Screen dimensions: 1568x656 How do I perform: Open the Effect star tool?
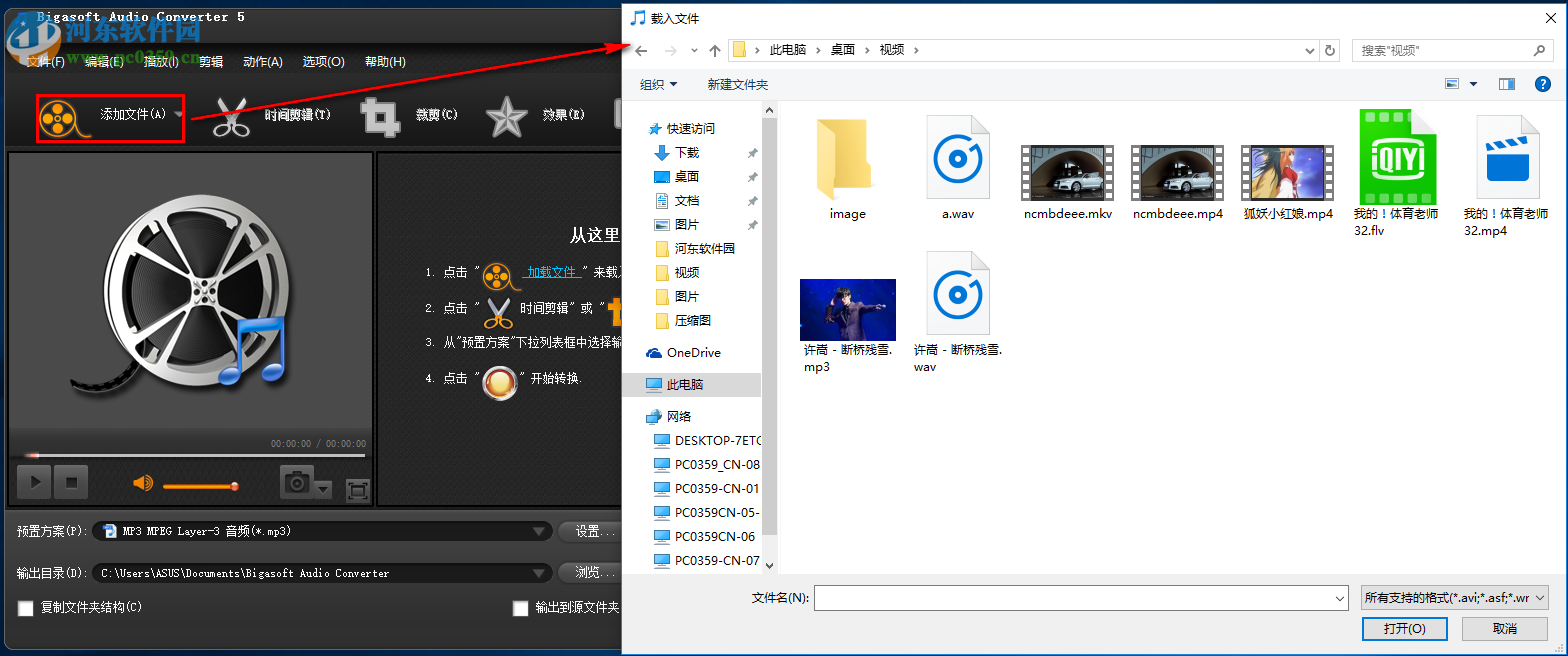coord(507,117)
